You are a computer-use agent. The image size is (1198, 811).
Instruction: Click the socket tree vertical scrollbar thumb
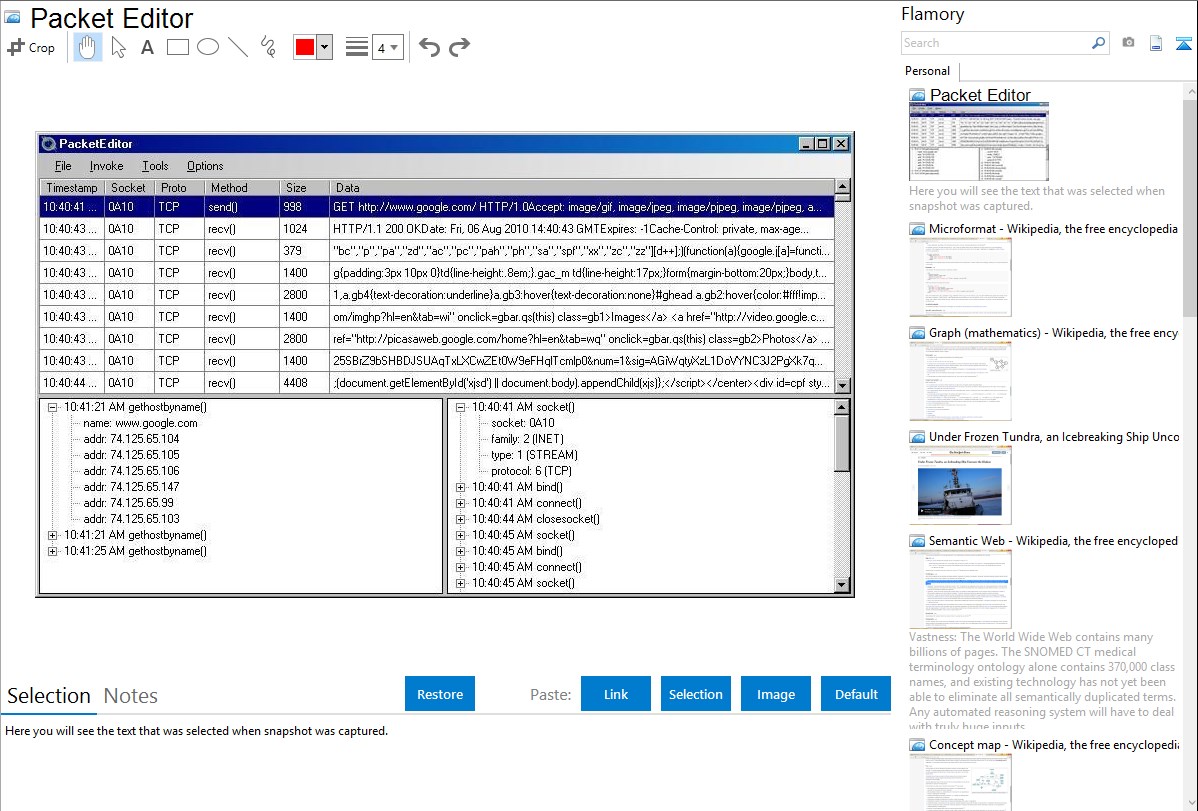[x=842, y=444]
